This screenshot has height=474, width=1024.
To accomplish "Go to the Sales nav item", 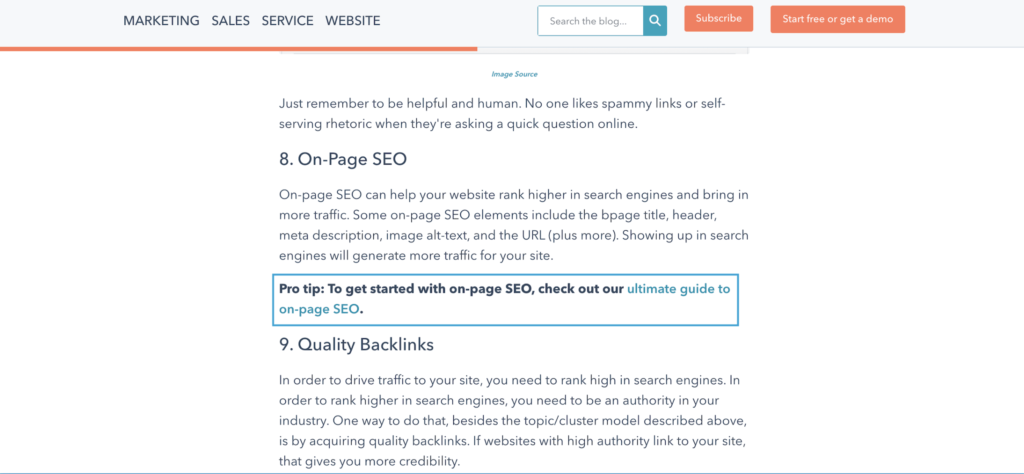I will click(x=231, y=20).
